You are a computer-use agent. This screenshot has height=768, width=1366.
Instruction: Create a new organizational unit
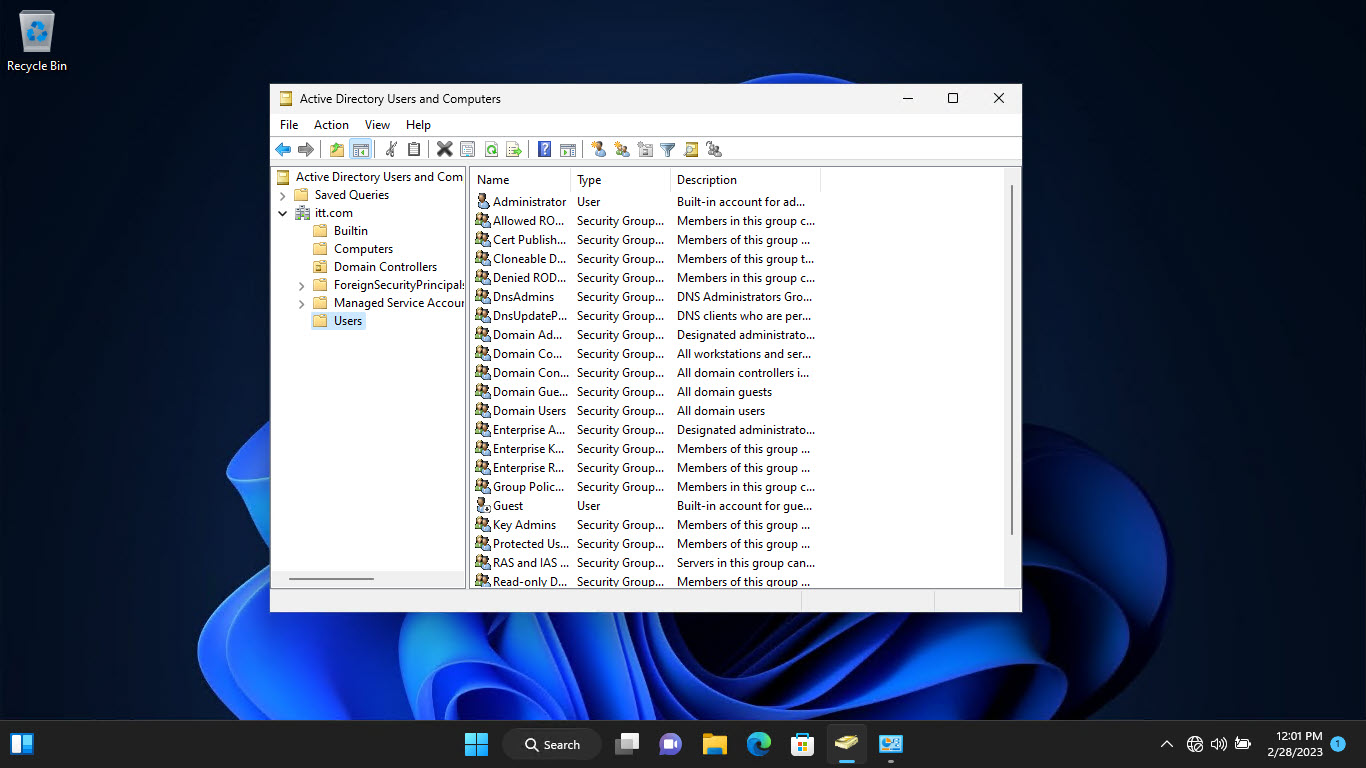(645, 149)
